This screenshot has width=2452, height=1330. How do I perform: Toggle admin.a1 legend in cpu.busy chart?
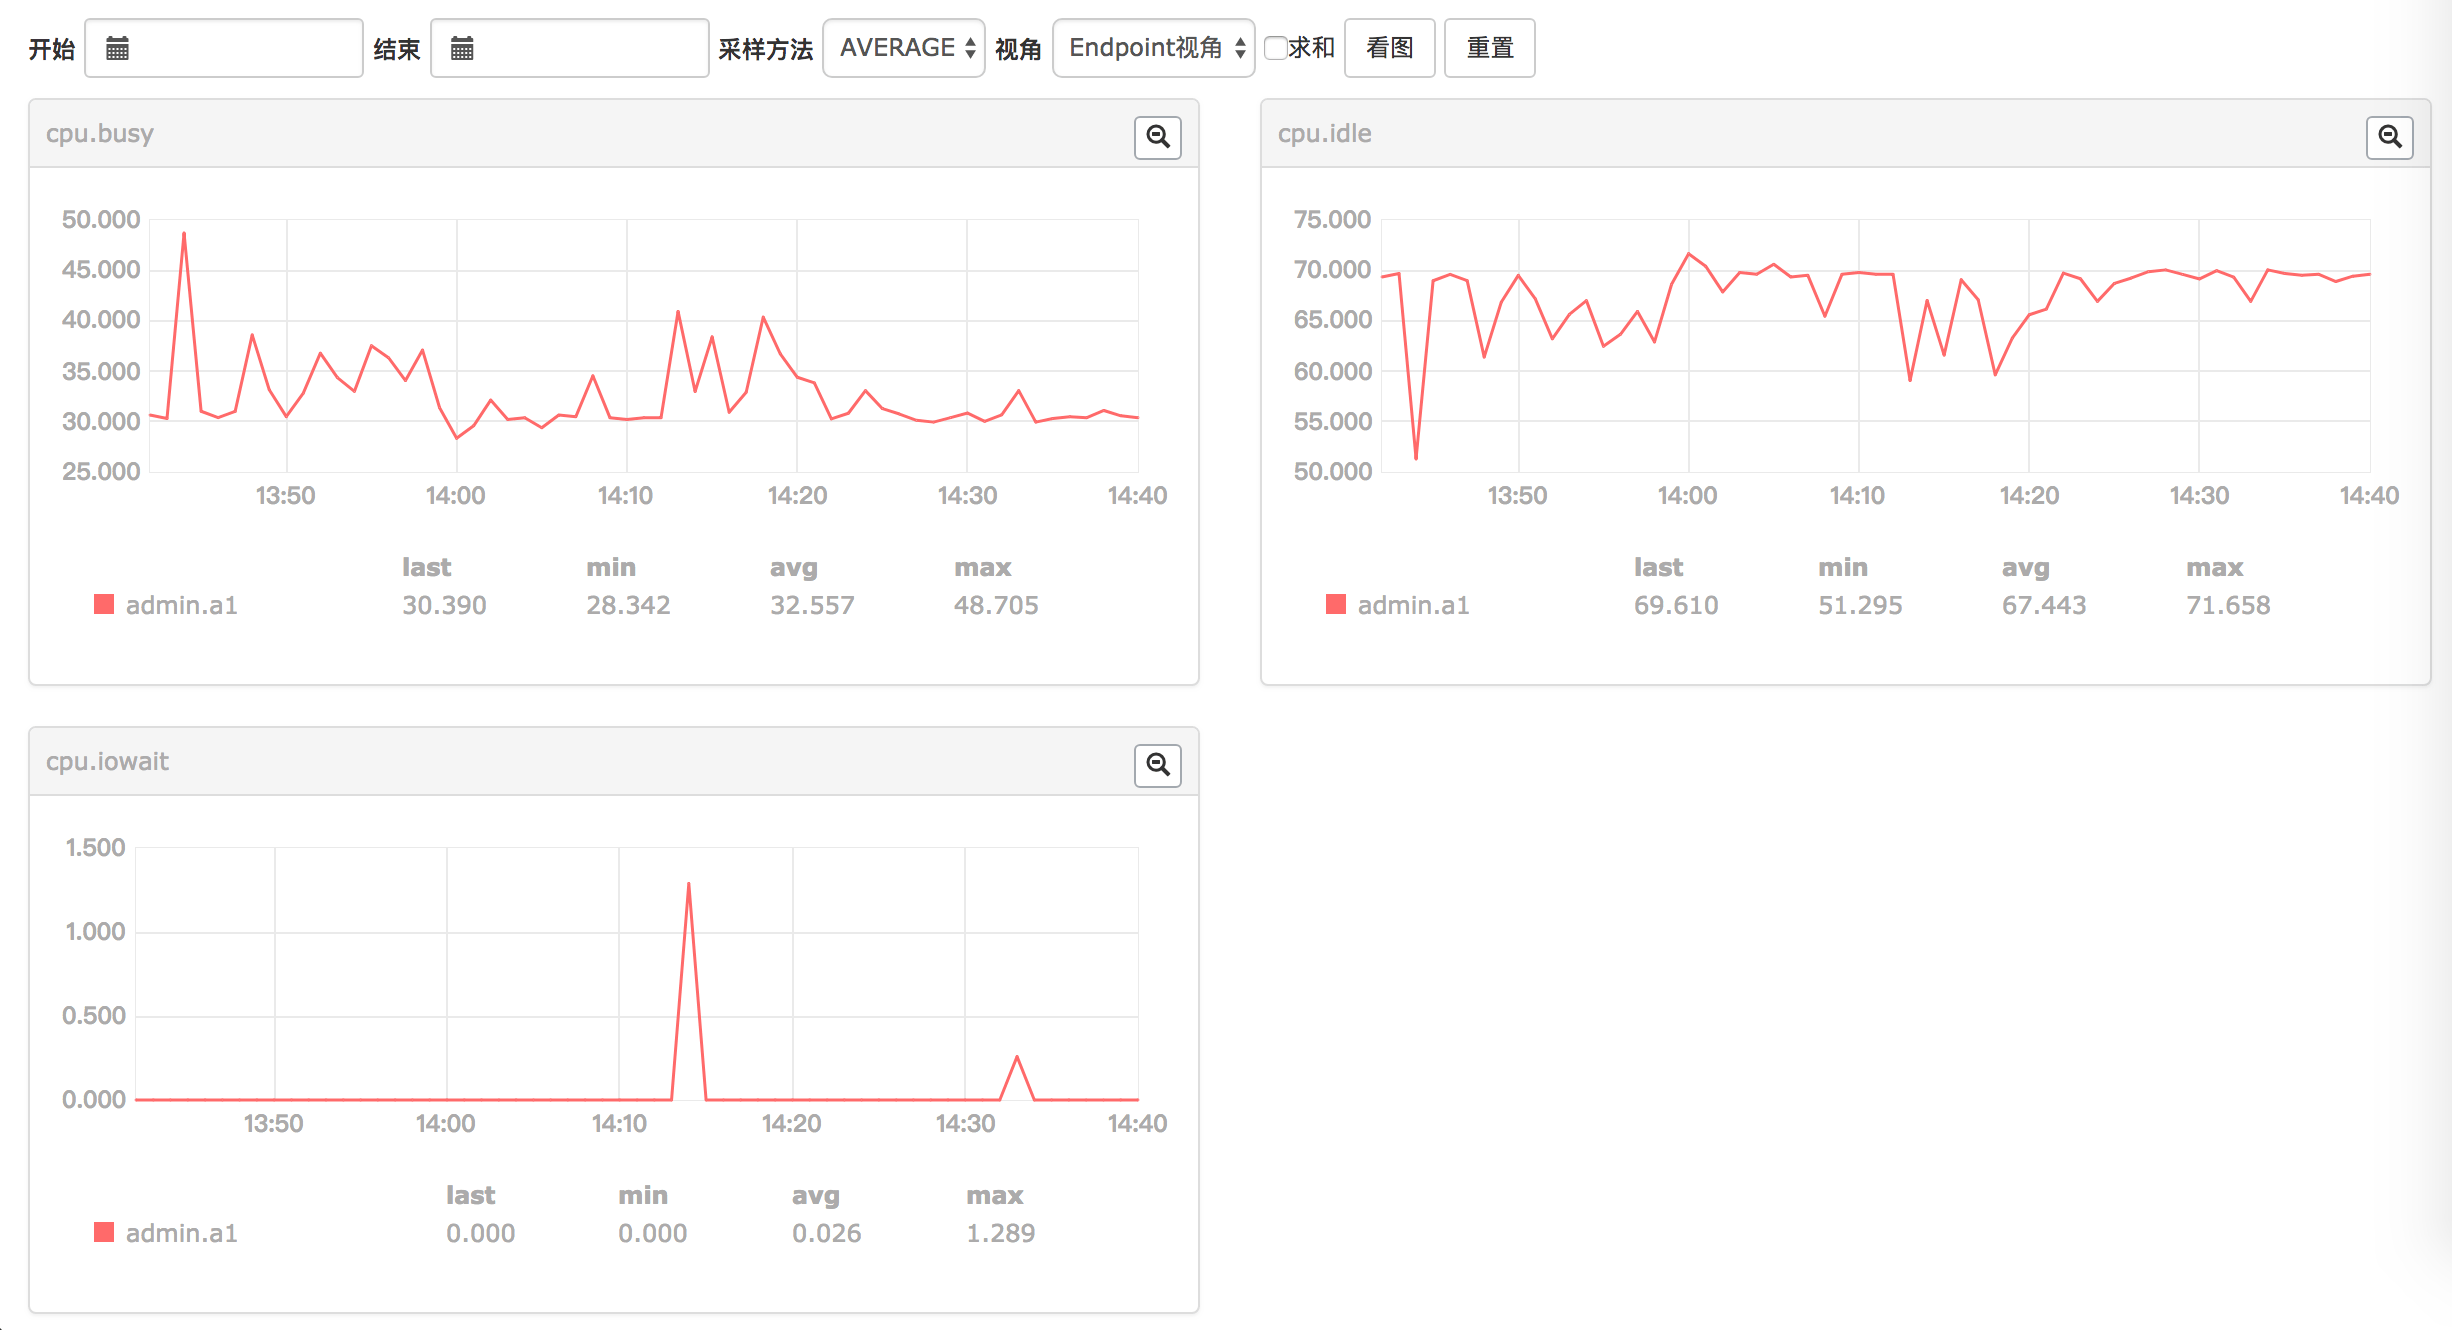pos(181,605)
